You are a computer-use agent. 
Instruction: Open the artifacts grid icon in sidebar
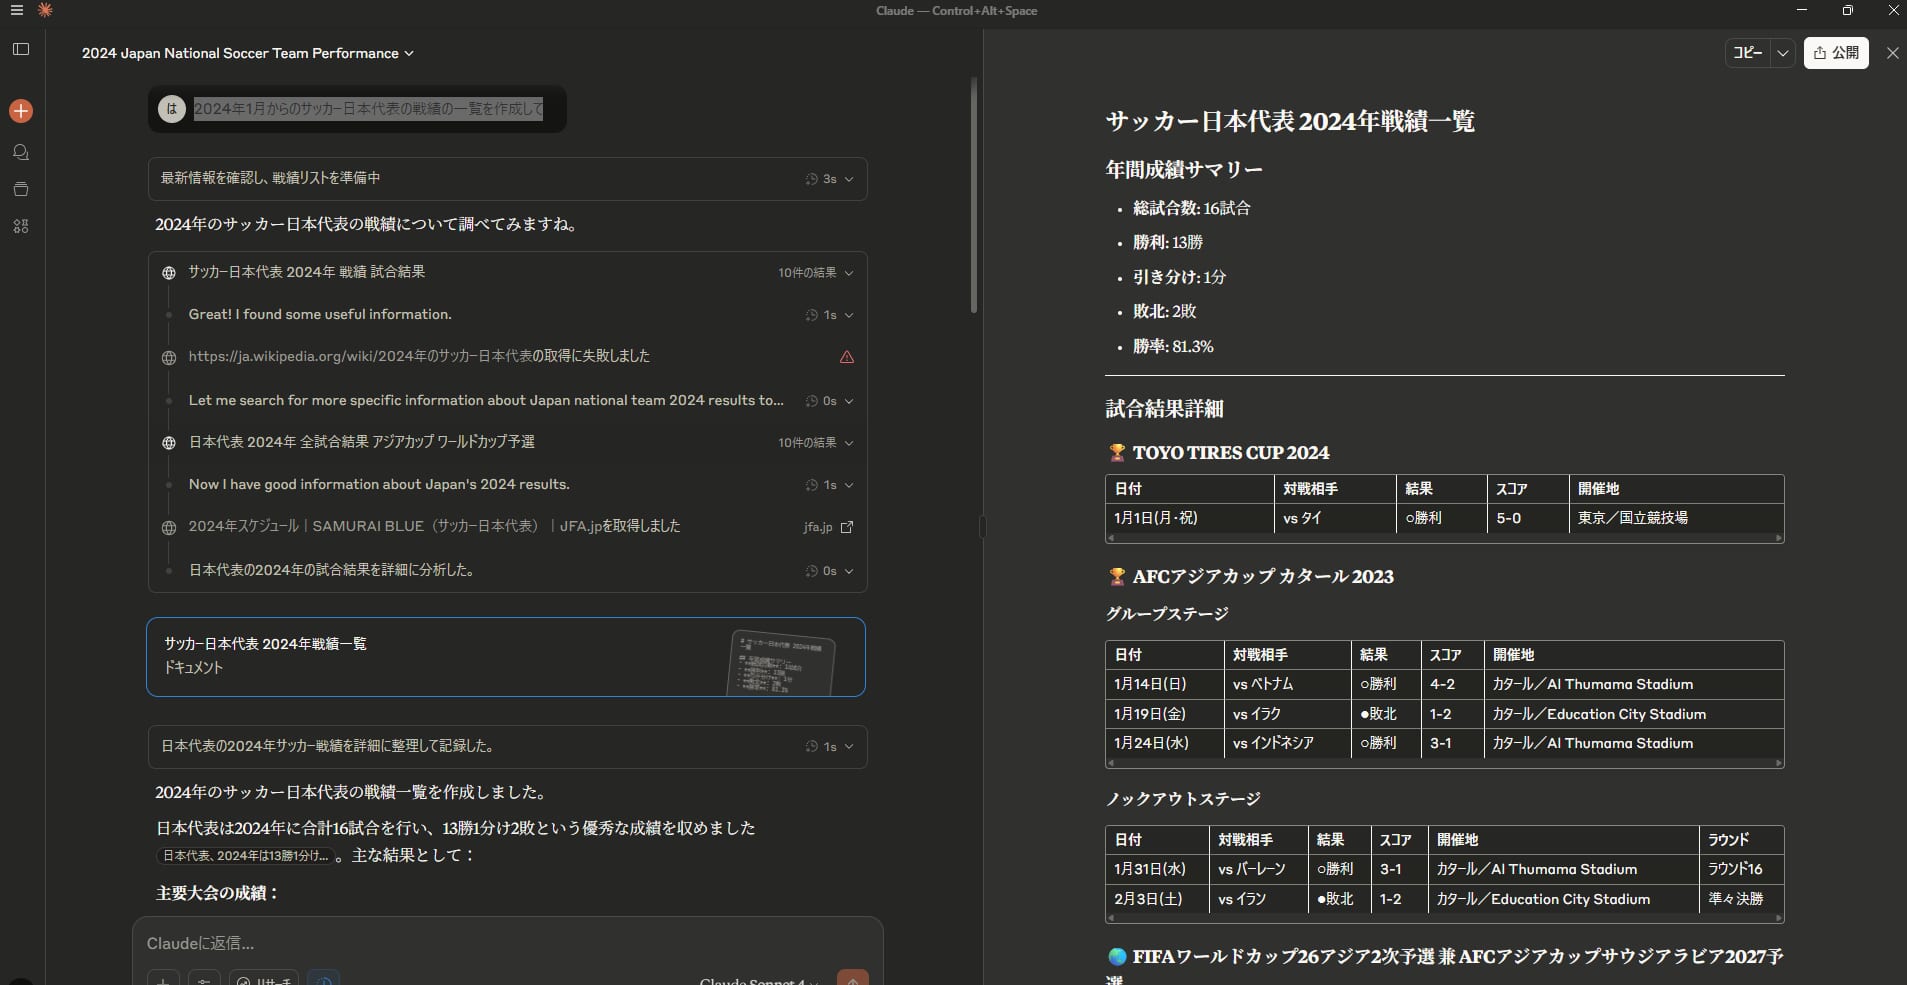[21, 226]
